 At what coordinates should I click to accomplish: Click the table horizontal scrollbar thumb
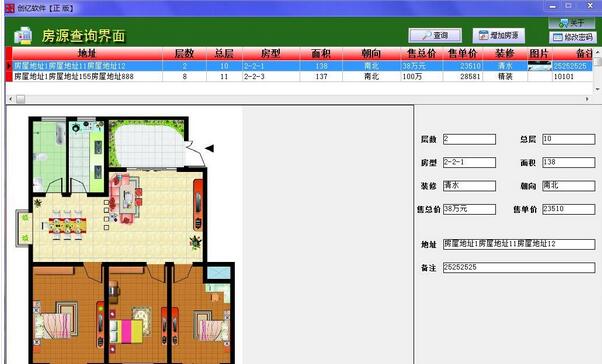20,99
